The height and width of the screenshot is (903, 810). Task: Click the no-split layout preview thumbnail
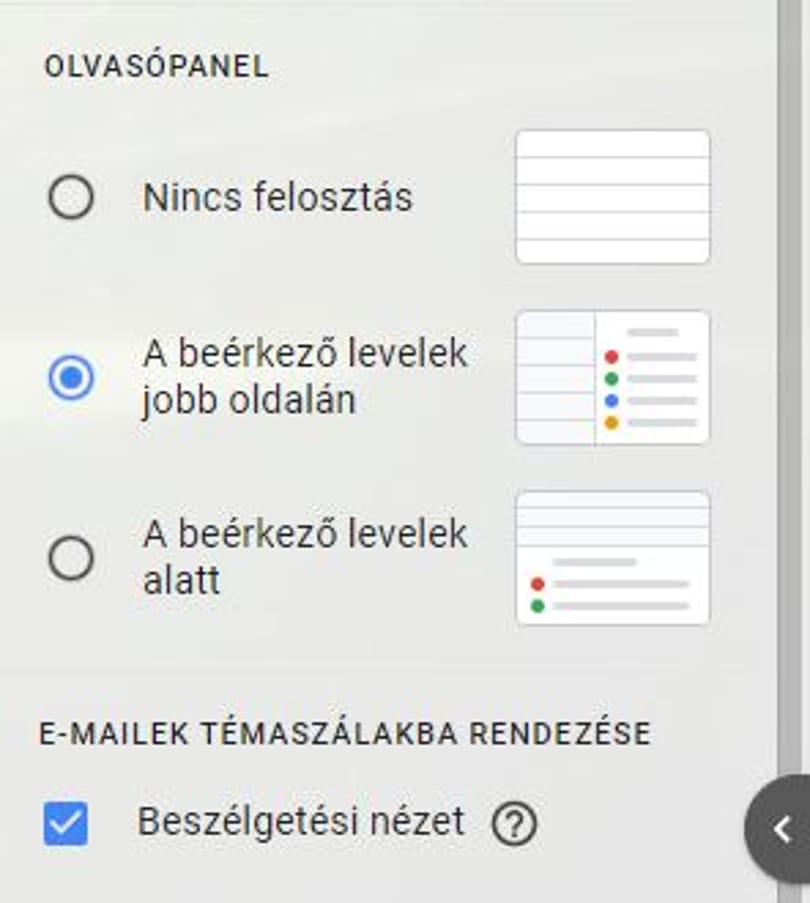613,198
